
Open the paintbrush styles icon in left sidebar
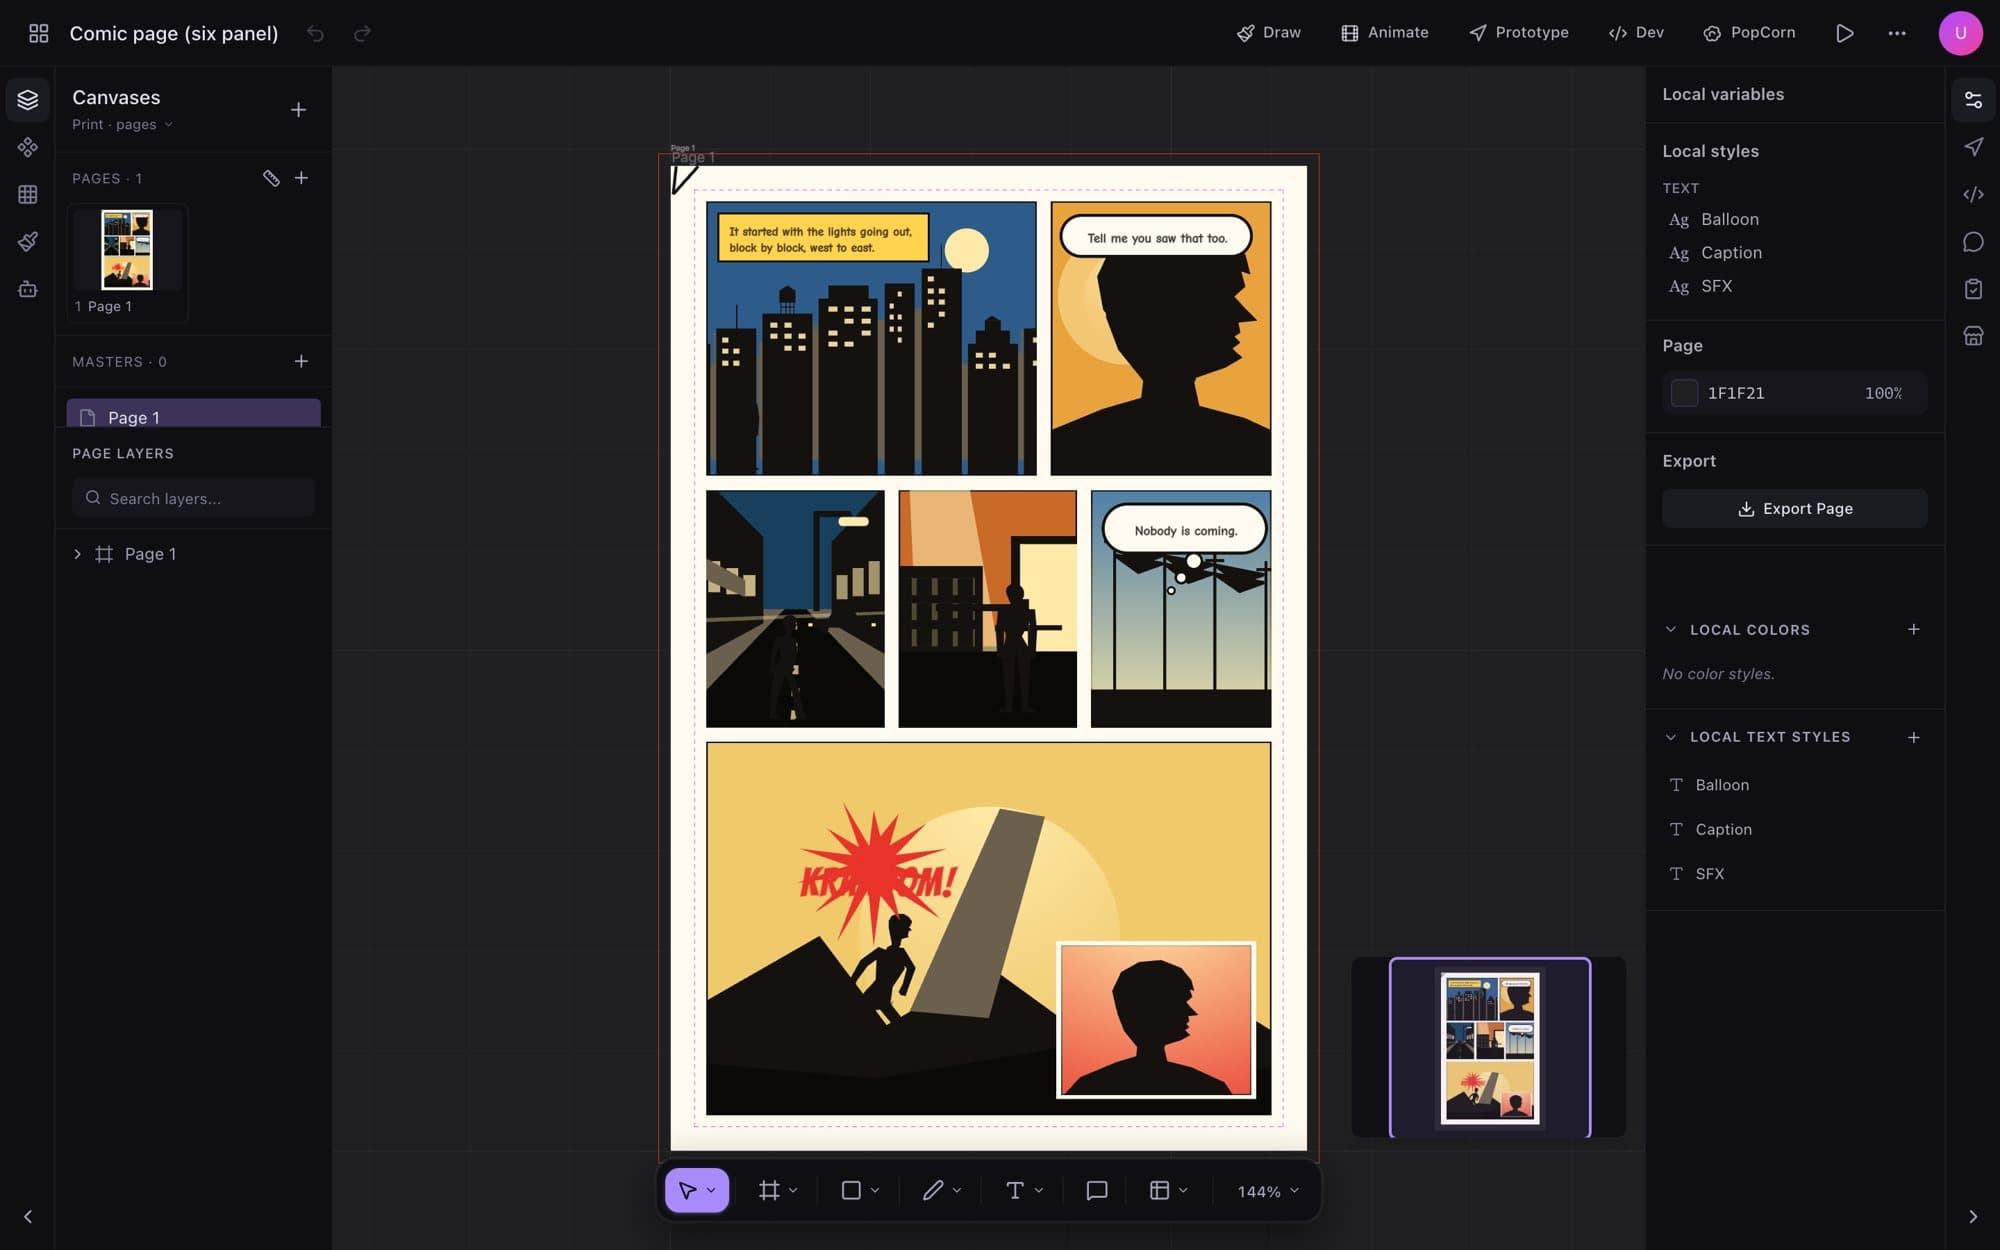[x=28, y=241]
